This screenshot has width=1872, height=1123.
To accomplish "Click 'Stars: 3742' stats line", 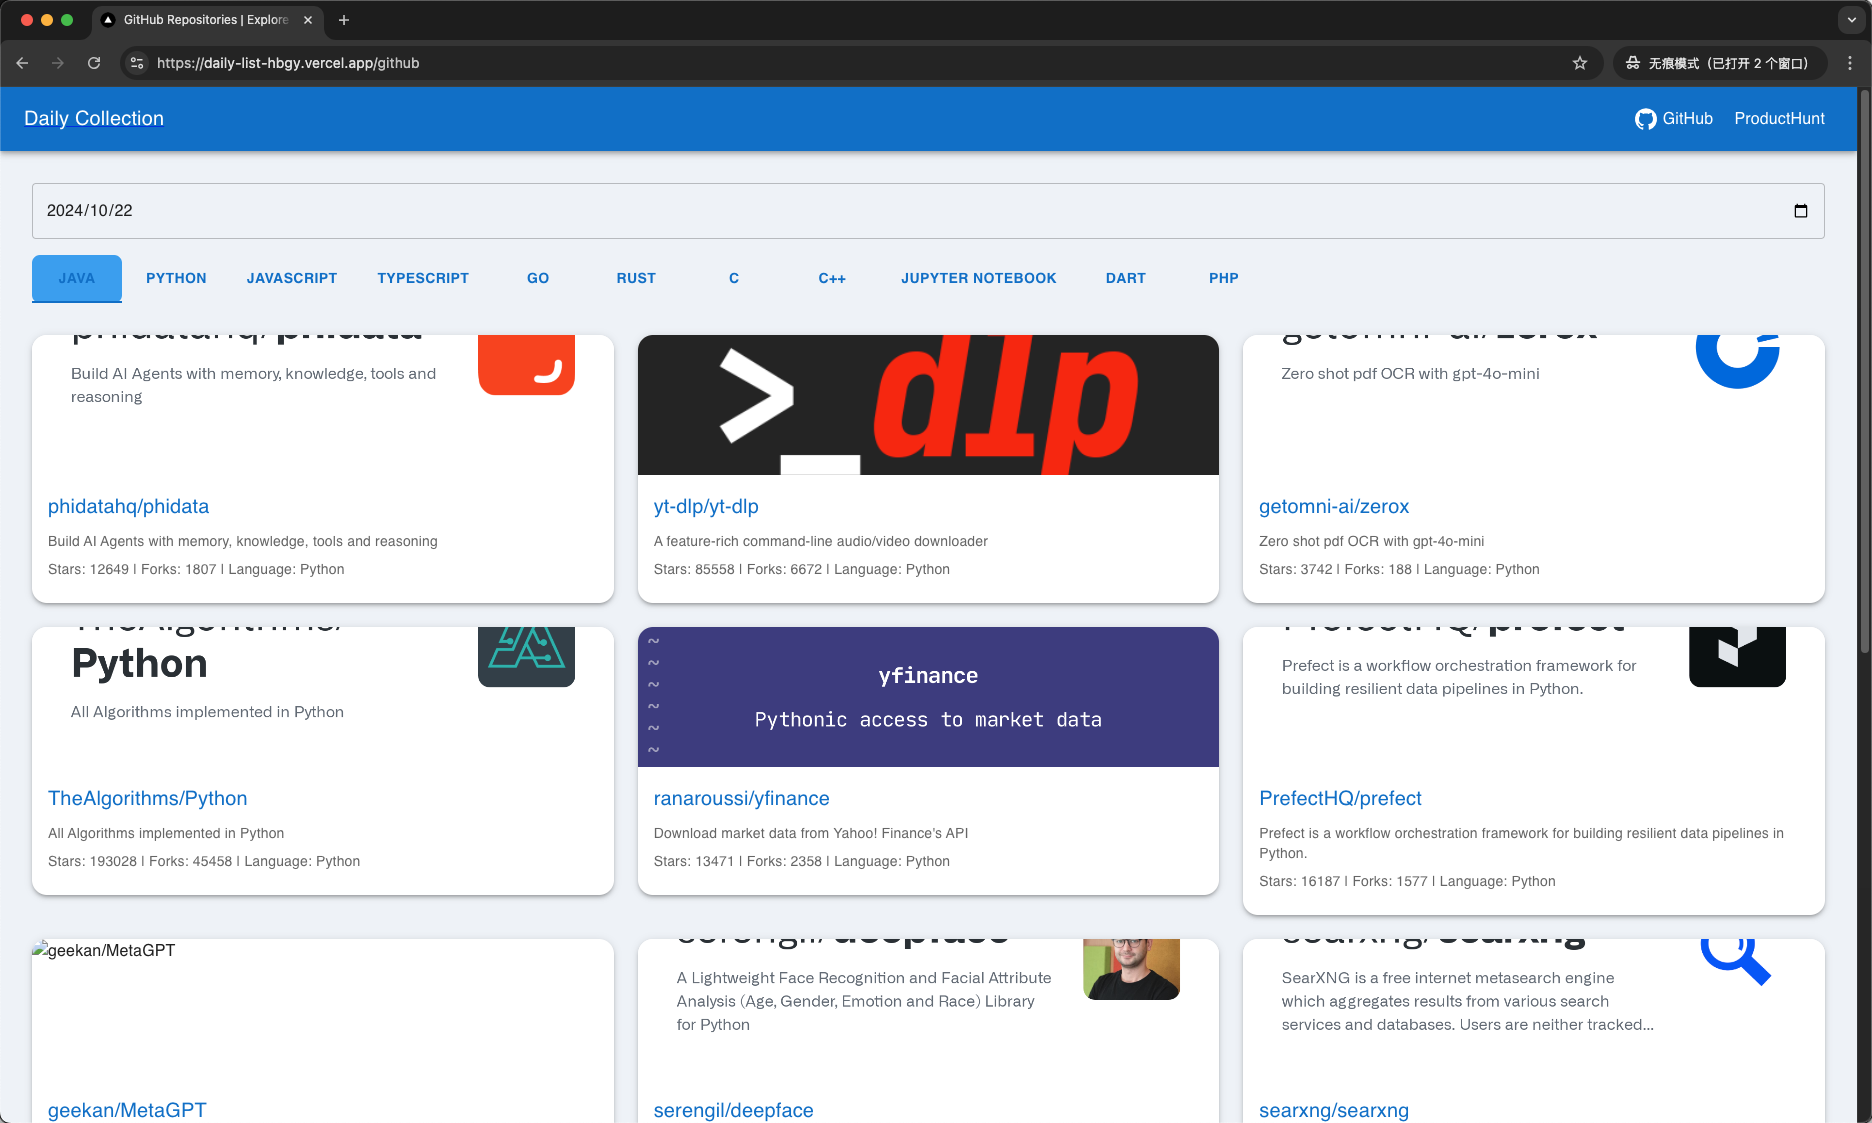I will point(1399,570).
